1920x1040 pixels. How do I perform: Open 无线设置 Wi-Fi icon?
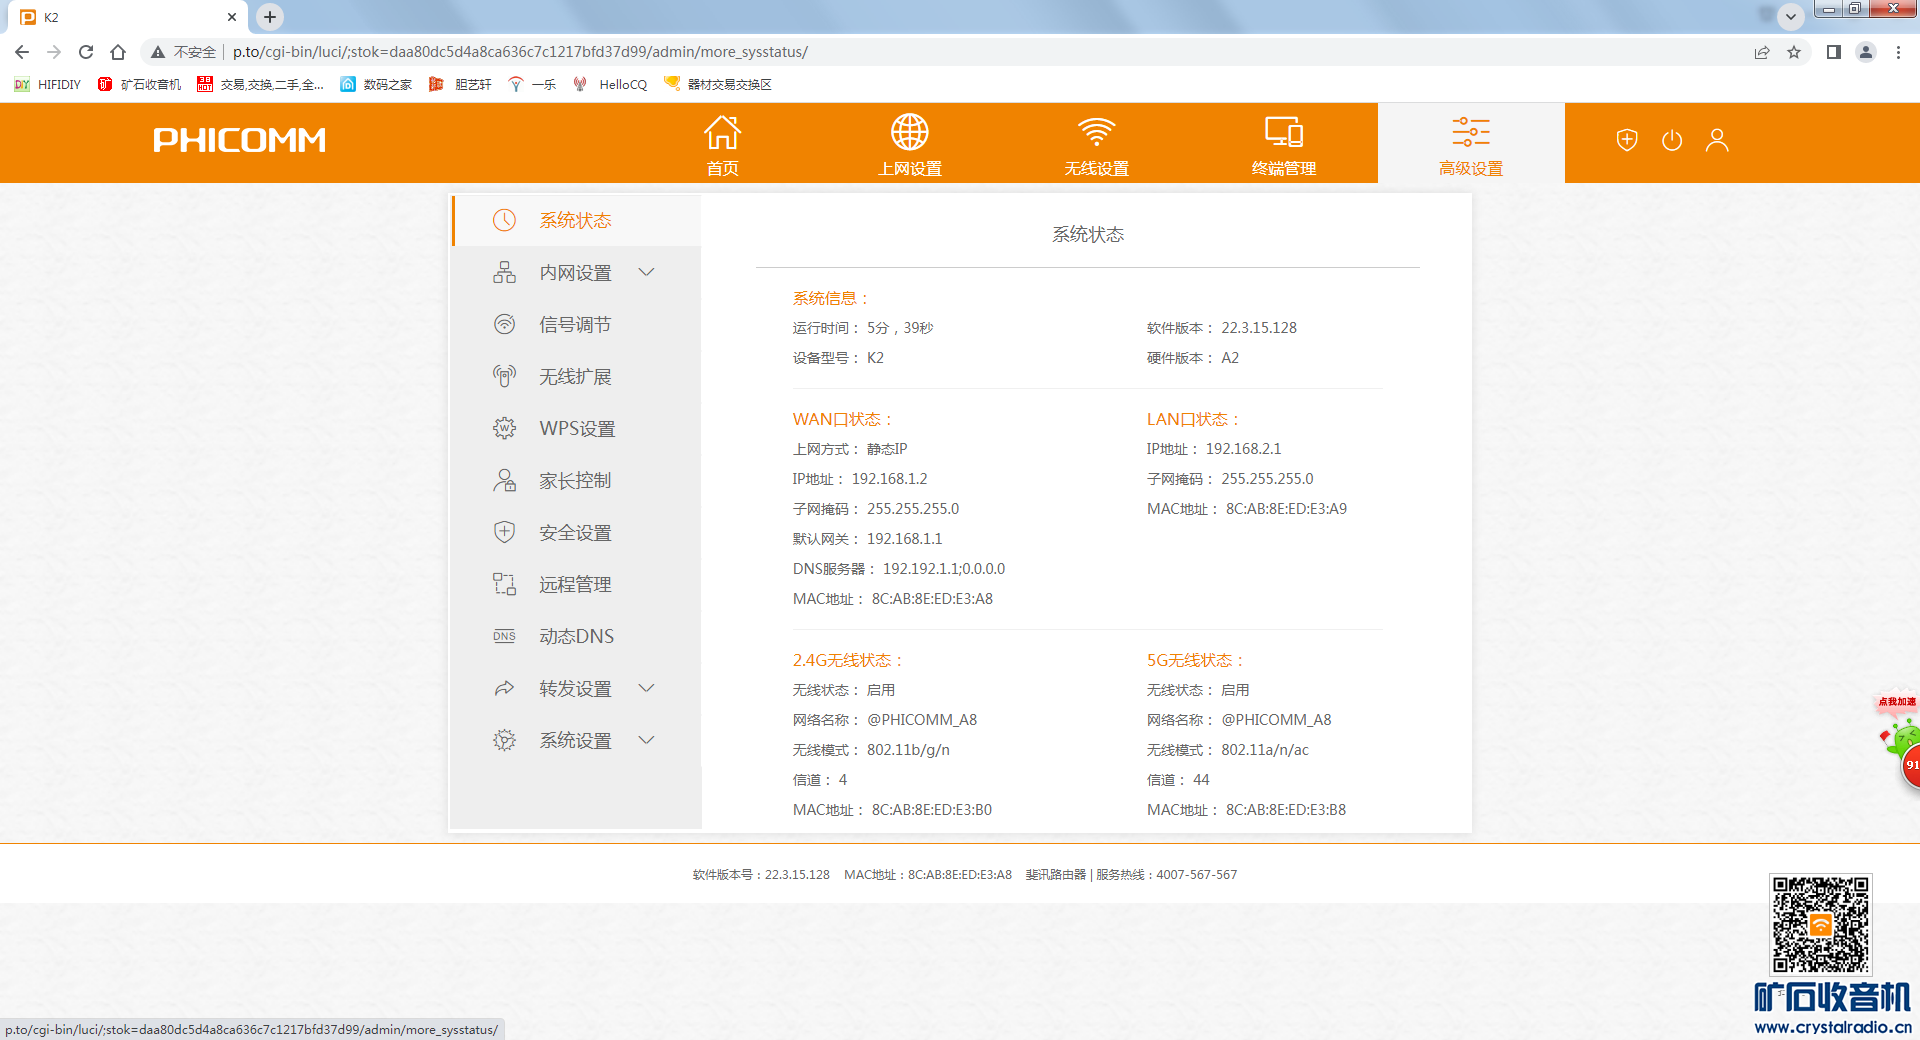pos(1096,132)
